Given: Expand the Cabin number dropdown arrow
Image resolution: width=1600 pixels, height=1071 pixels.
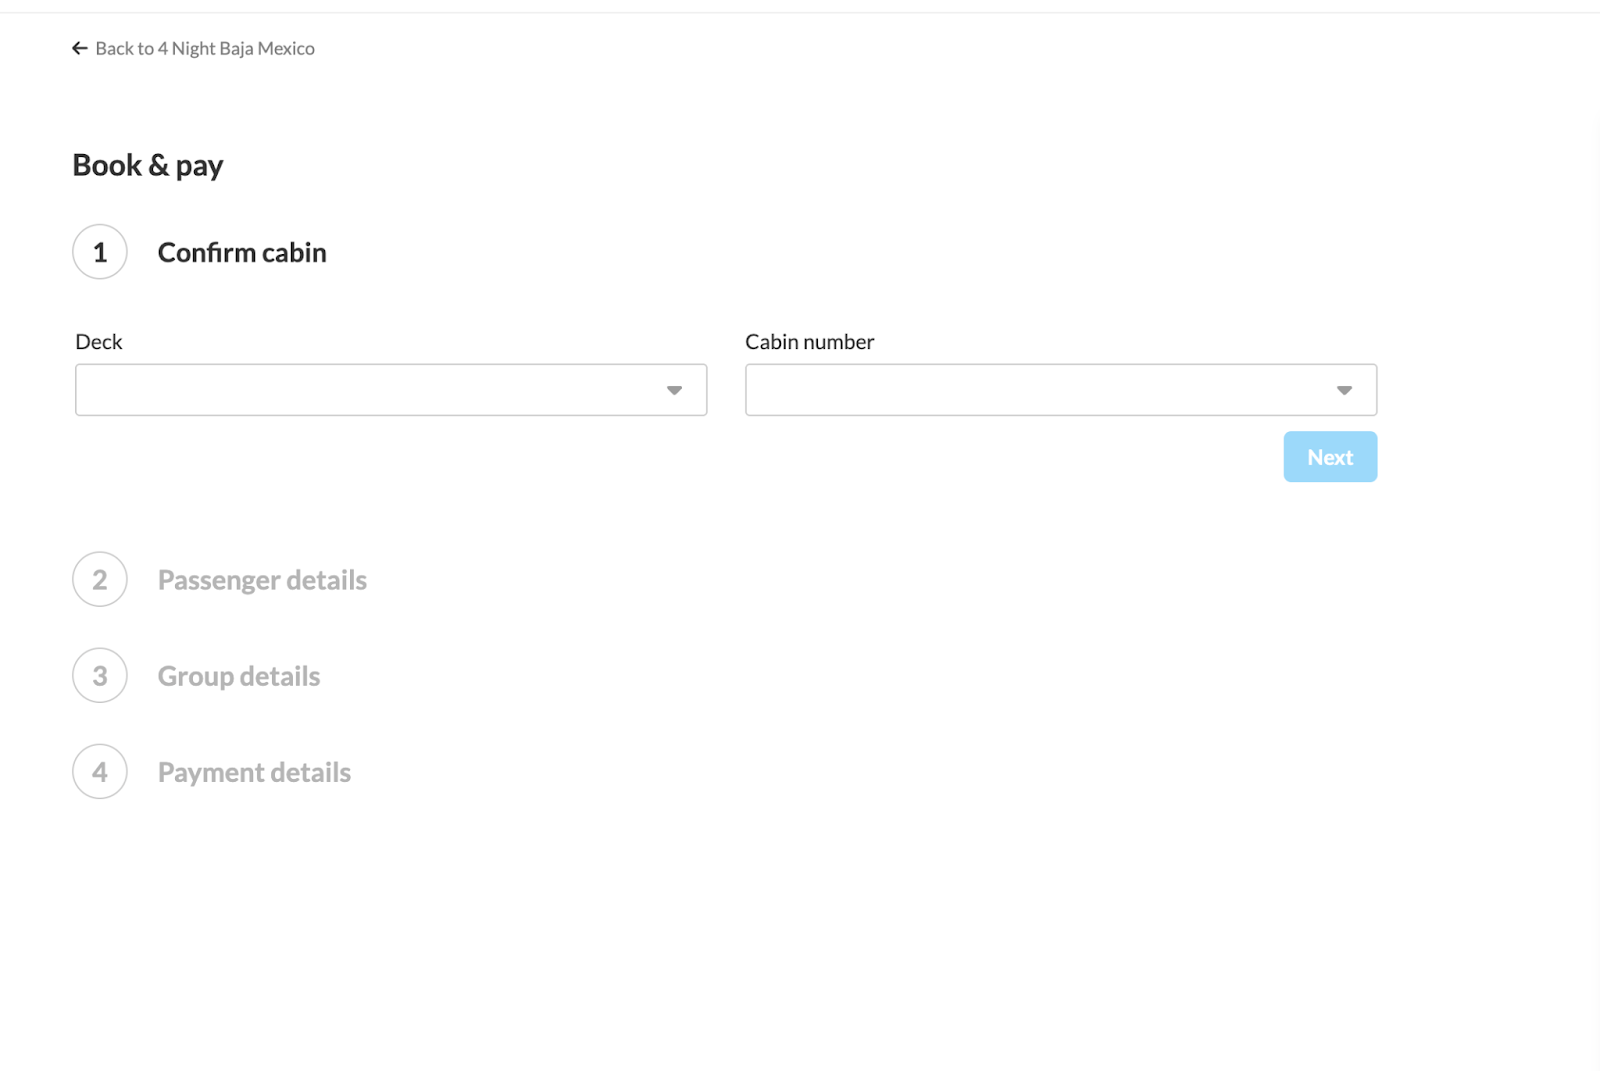Looking at the screenshot, I should pos(1344,390).
